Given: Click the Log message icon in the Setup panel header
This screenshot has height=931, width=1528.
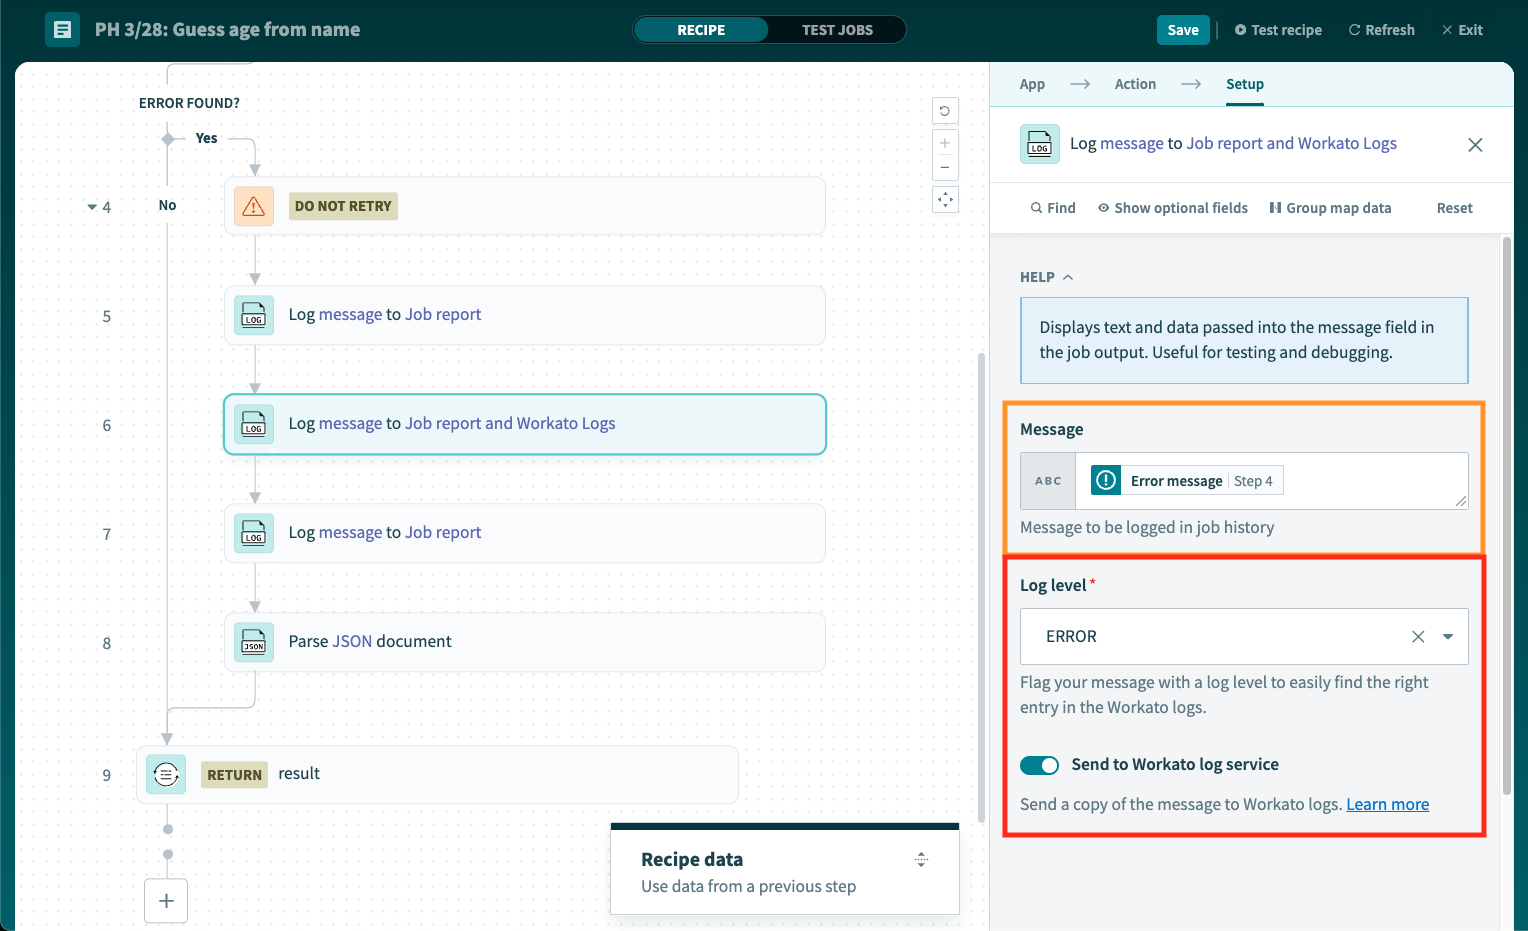Looking at the screenshot, I should 1039,143.
